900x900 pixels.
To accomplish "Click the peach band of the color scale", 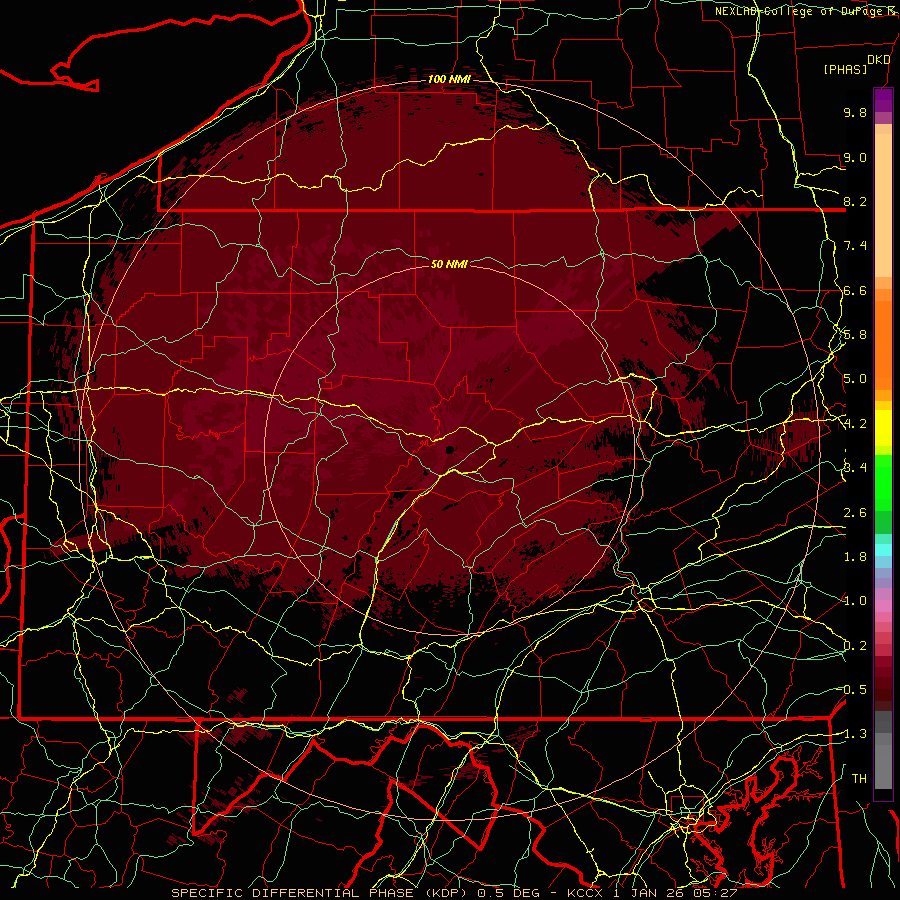I will point(883,205).
